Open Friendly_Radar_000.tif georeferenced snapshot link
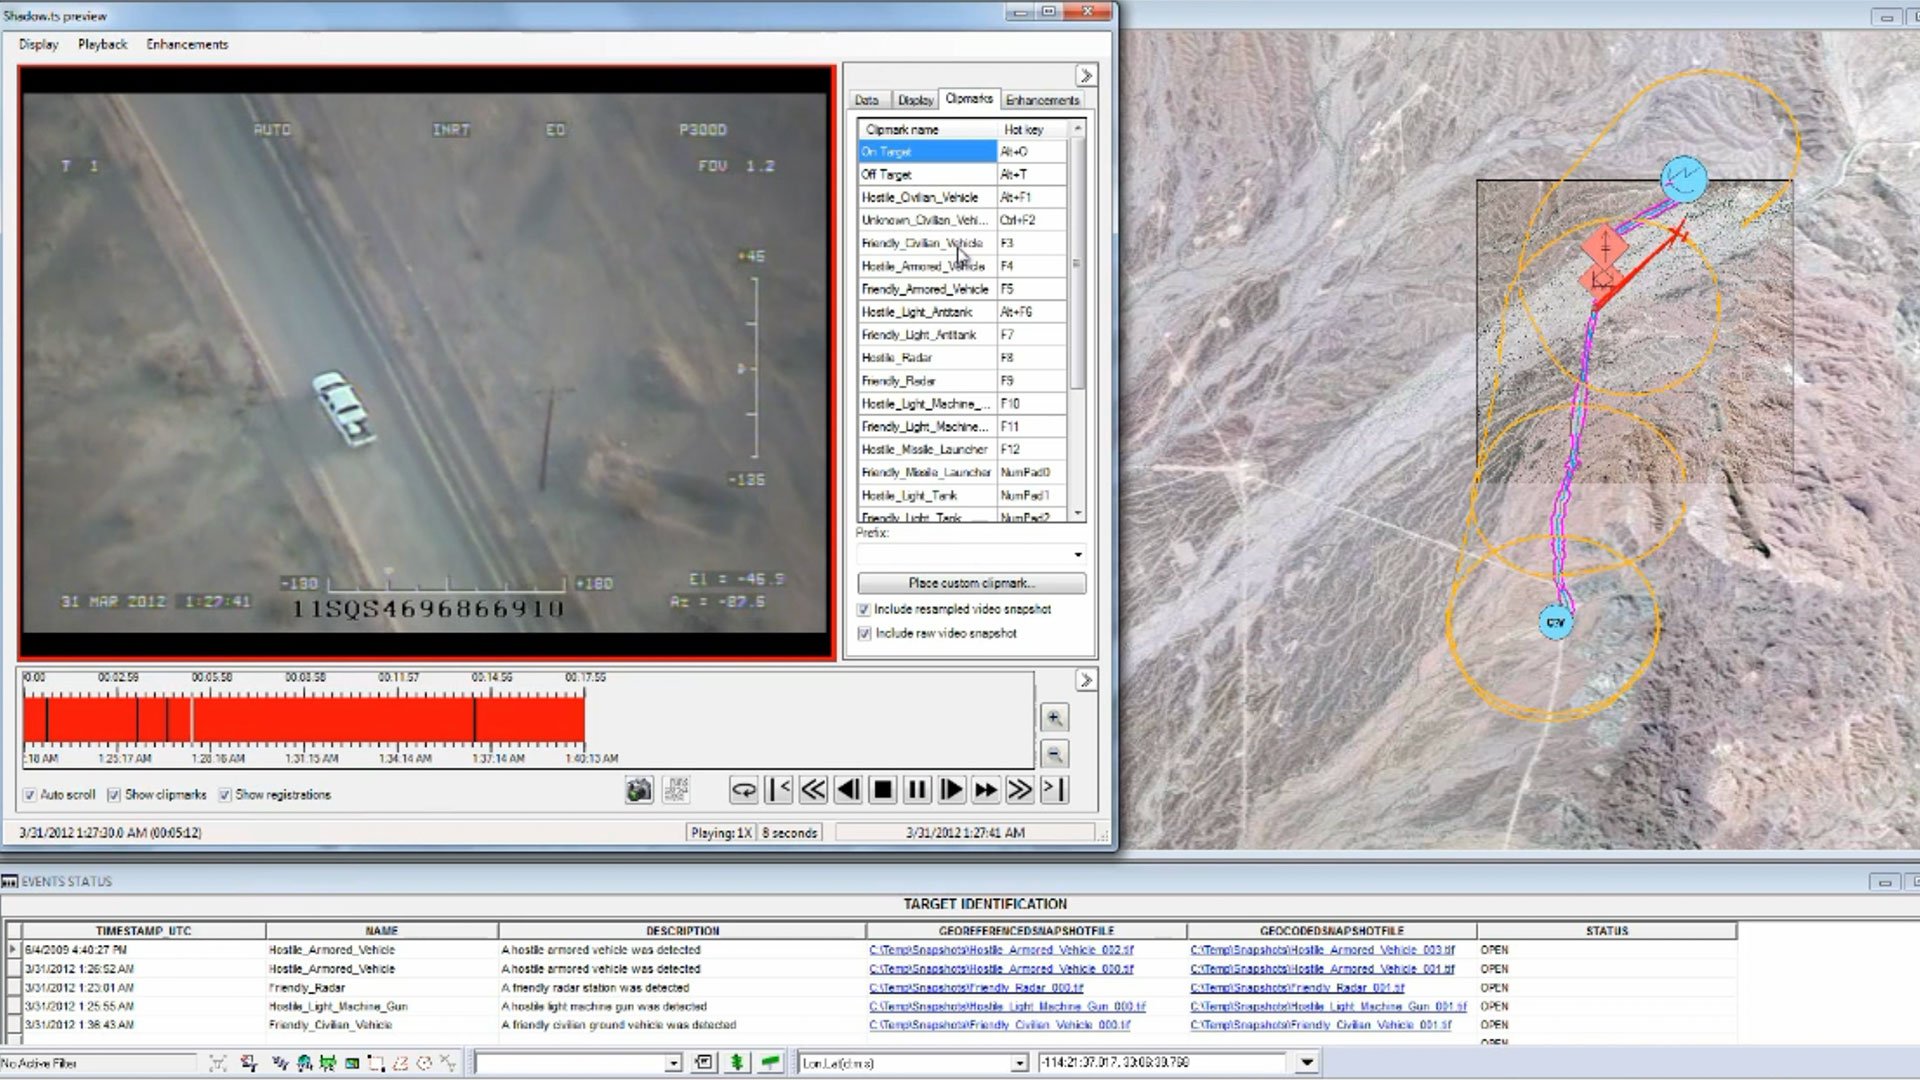The image size is (1920, 1080). pos(975,988)
